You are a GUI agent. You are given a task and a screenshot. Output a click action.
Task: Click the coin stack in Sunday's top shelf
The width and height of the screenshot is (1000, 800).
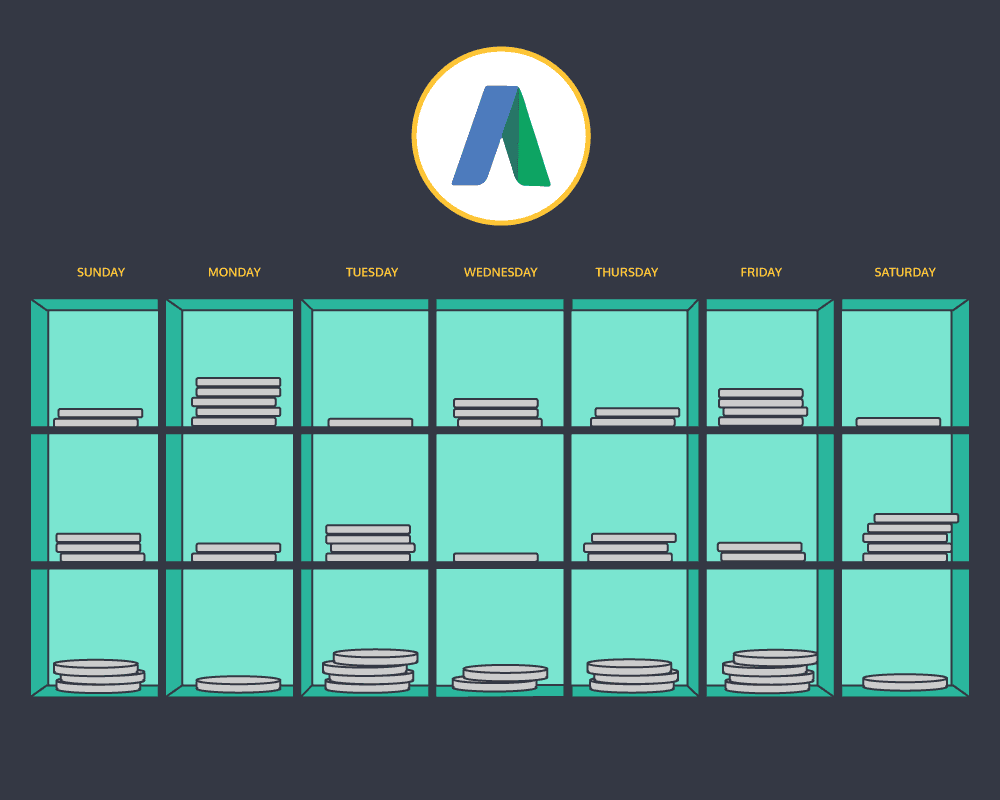pos(98,418)
